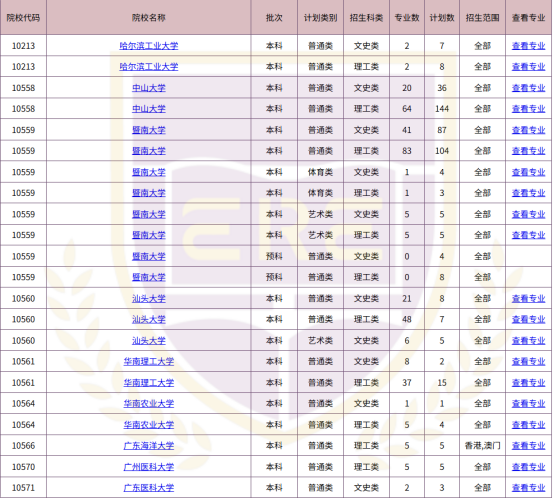The image size is (554, 498).
Task: Select the 香港,澳门 enrollment scope cell
Action: click(x=482, y=446)
